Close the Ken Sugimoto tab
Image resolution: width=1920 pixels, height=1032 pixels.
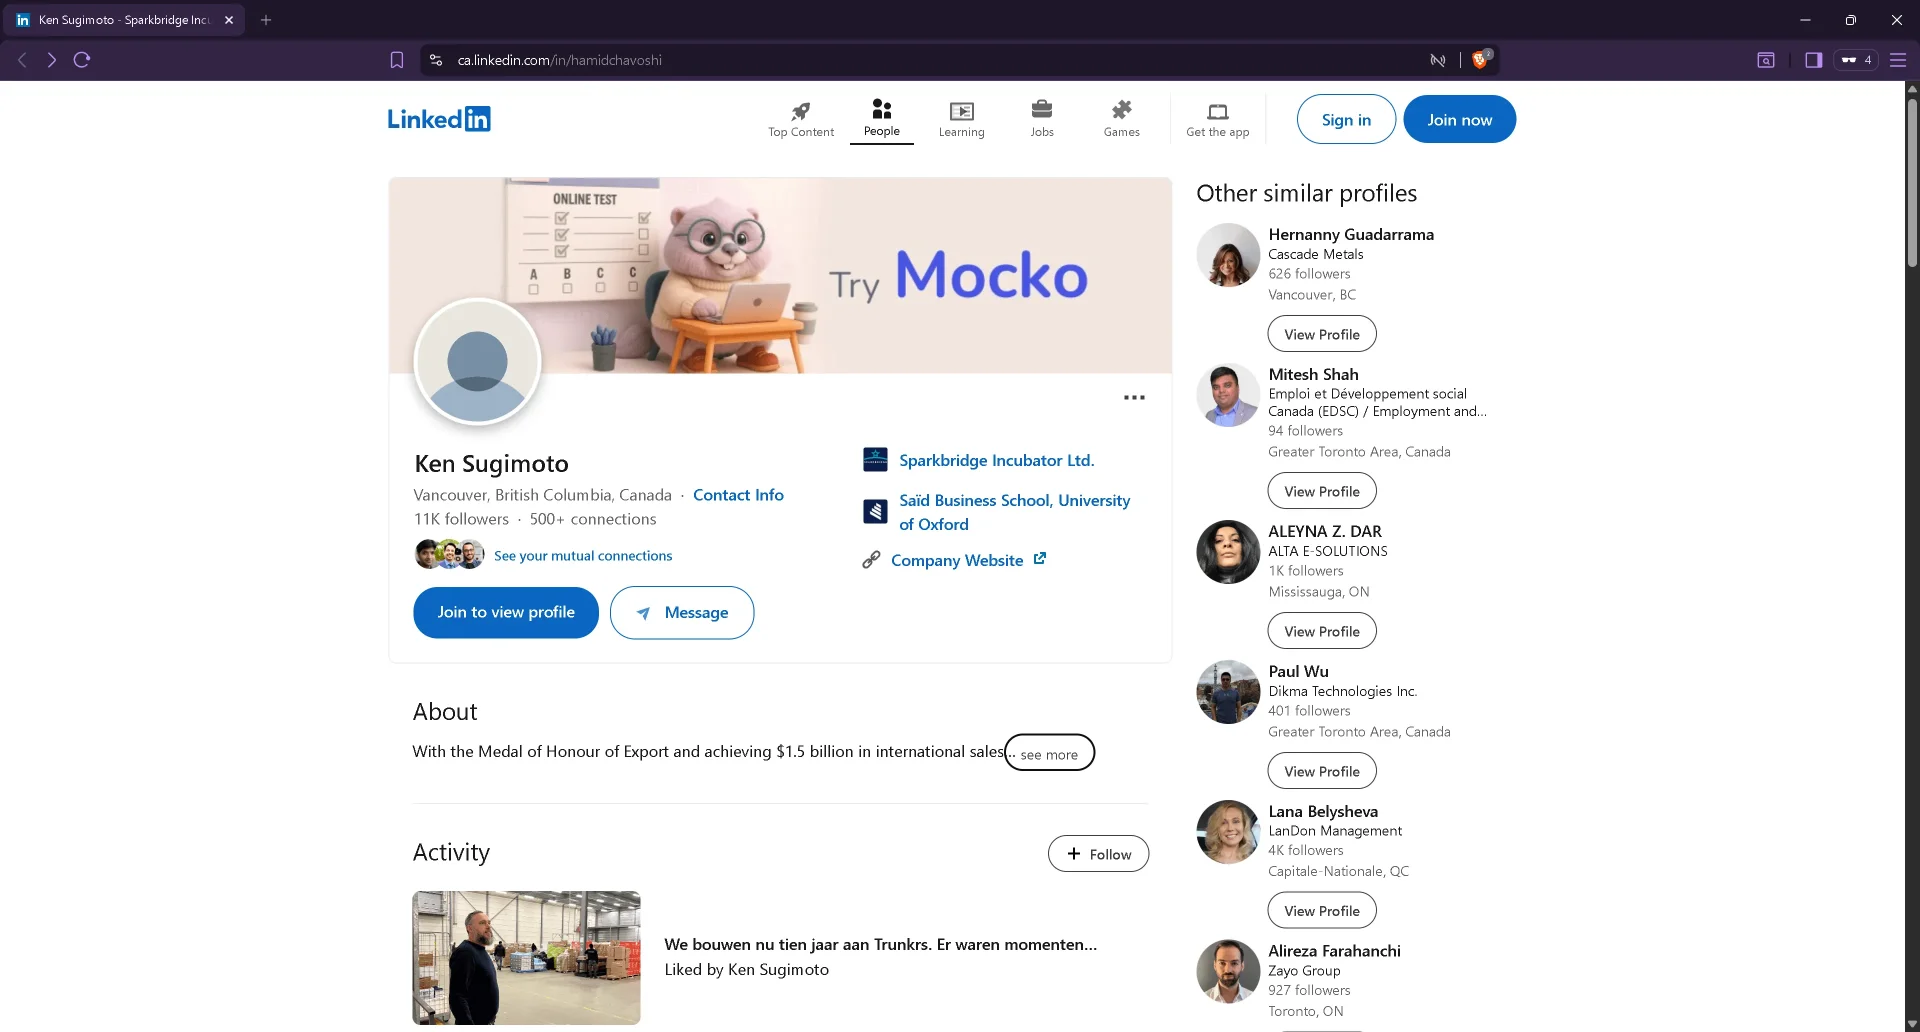tap(229, 20)
